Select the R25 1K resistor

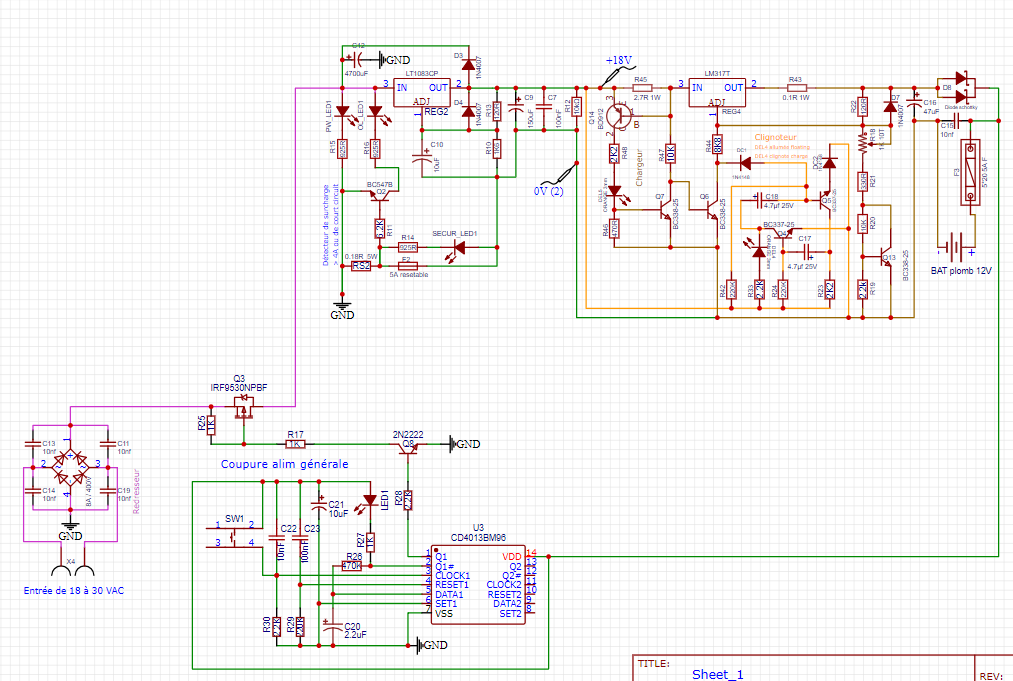211,425
